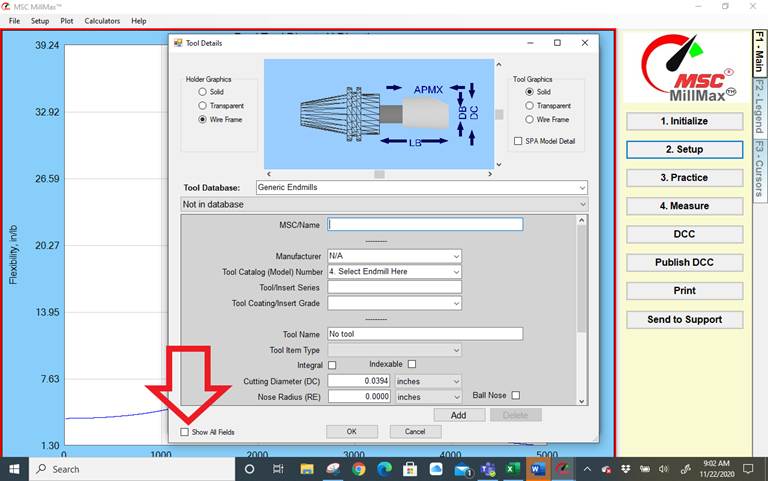Screen dimensions: 768x481
Task: Select Transparent tool graphics option
Action: click(x=529, y=105)
